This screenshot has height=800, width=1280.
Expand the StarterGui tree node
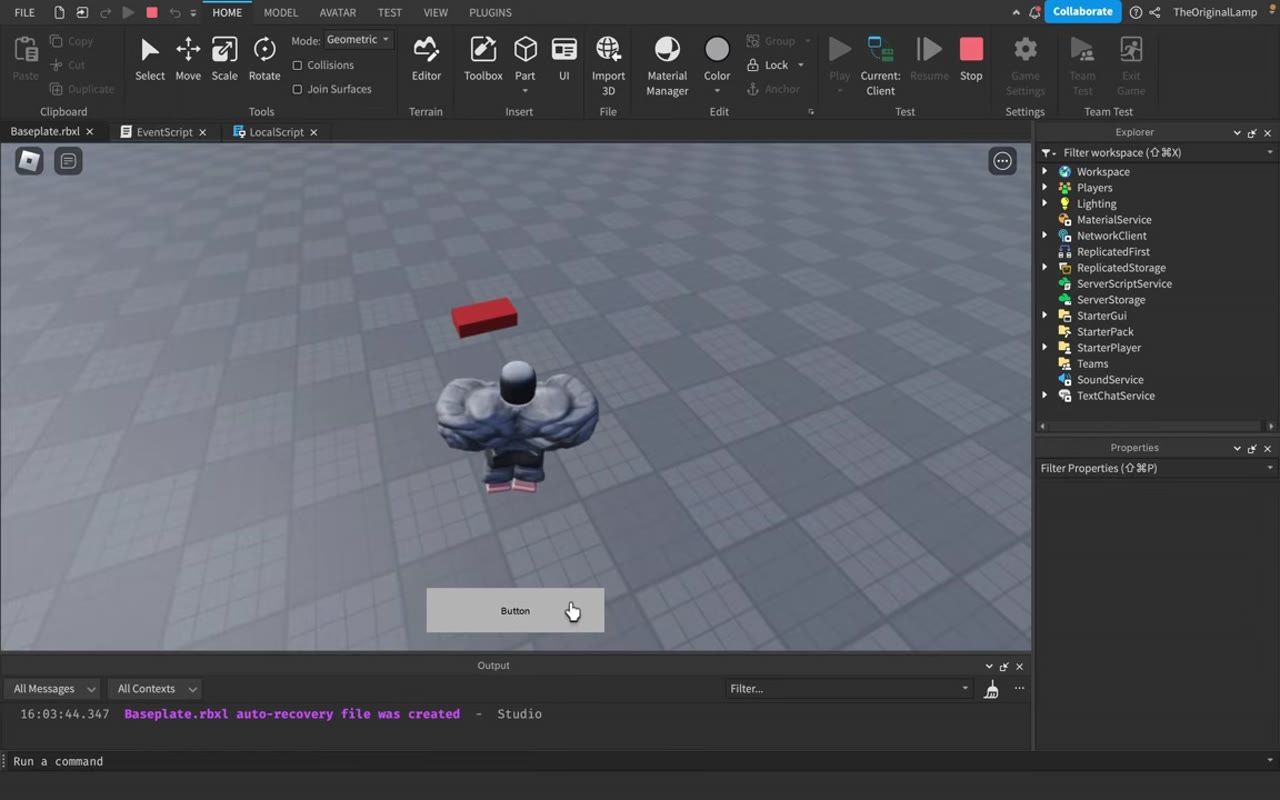[x=1045, y=316]
